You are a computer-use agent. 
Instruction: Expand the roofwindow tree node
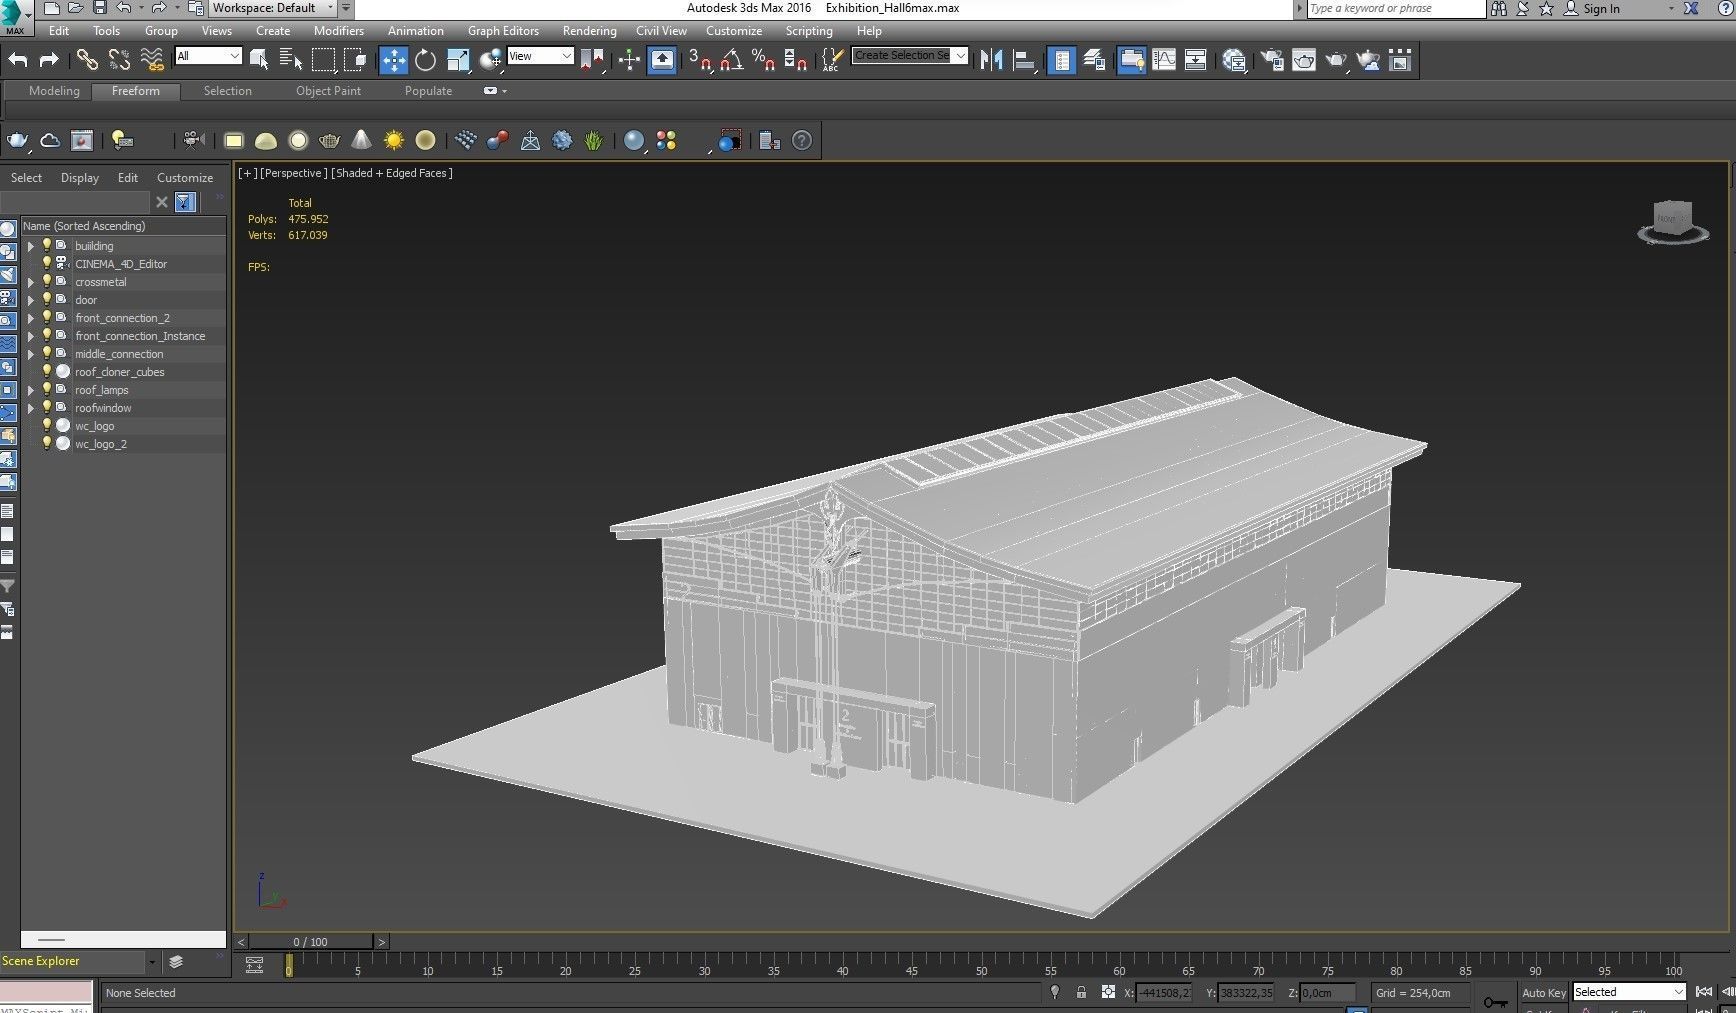click(x=30, y=408)
